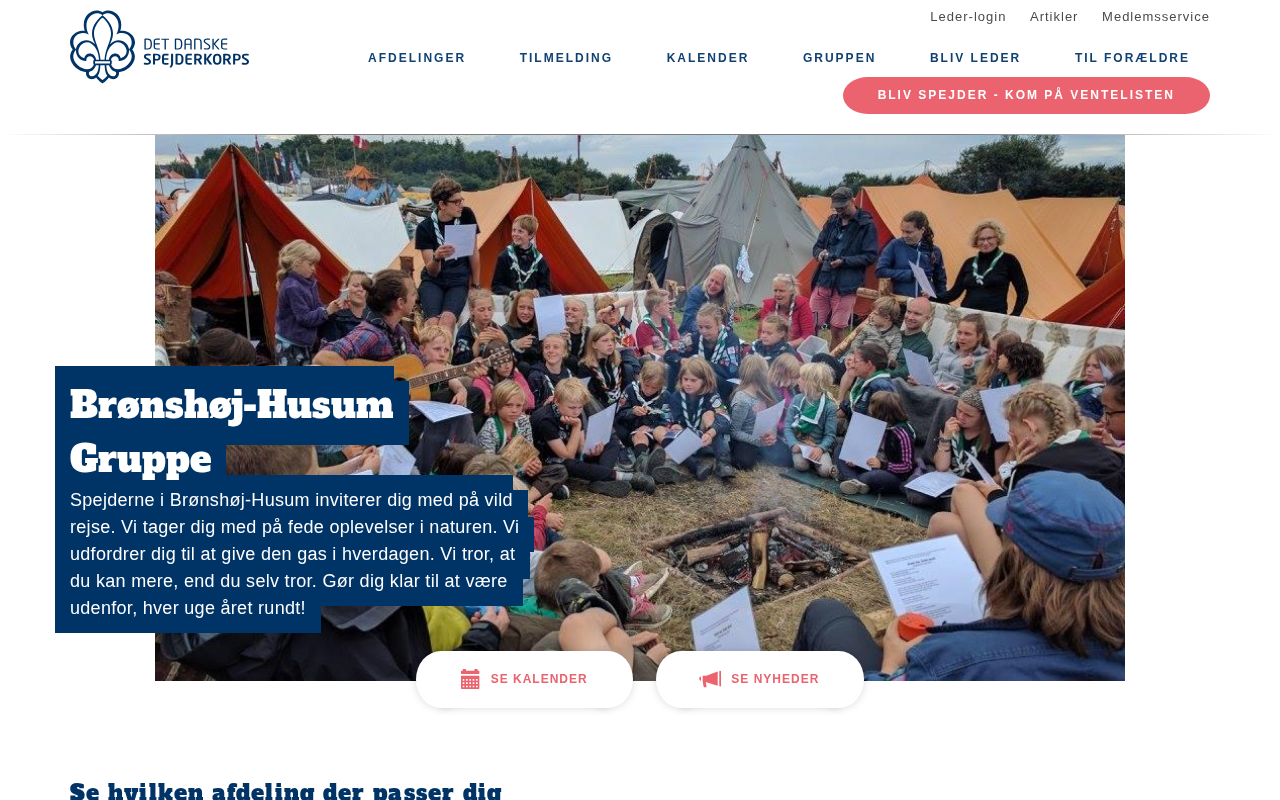Choose Bliv Leder in main navigation
1280x800 pixels.
point(975,58)
